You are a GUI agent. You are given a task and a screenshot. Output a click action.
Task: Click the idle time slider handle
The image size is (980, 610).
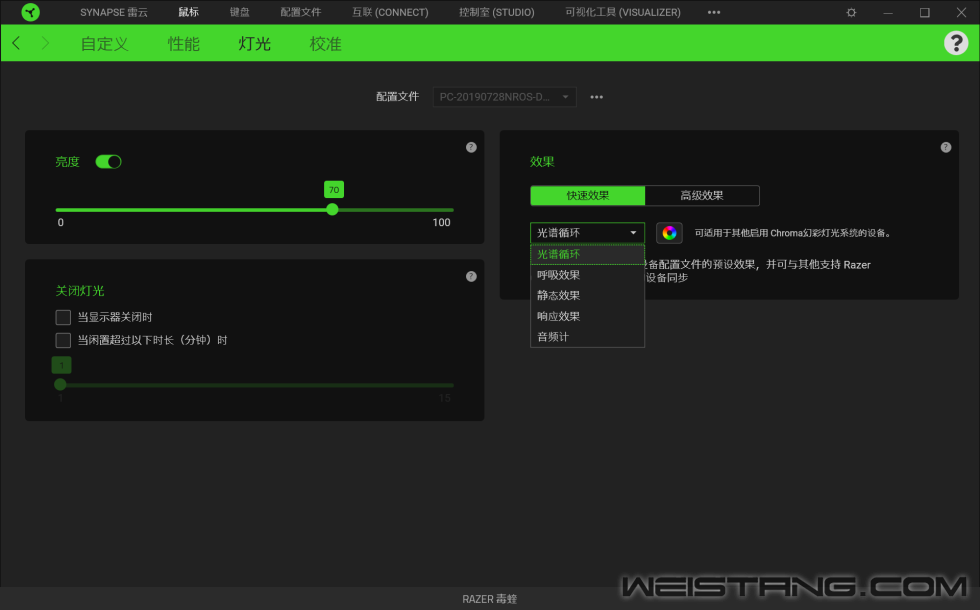pyautogui.click(x=60, y=384)
